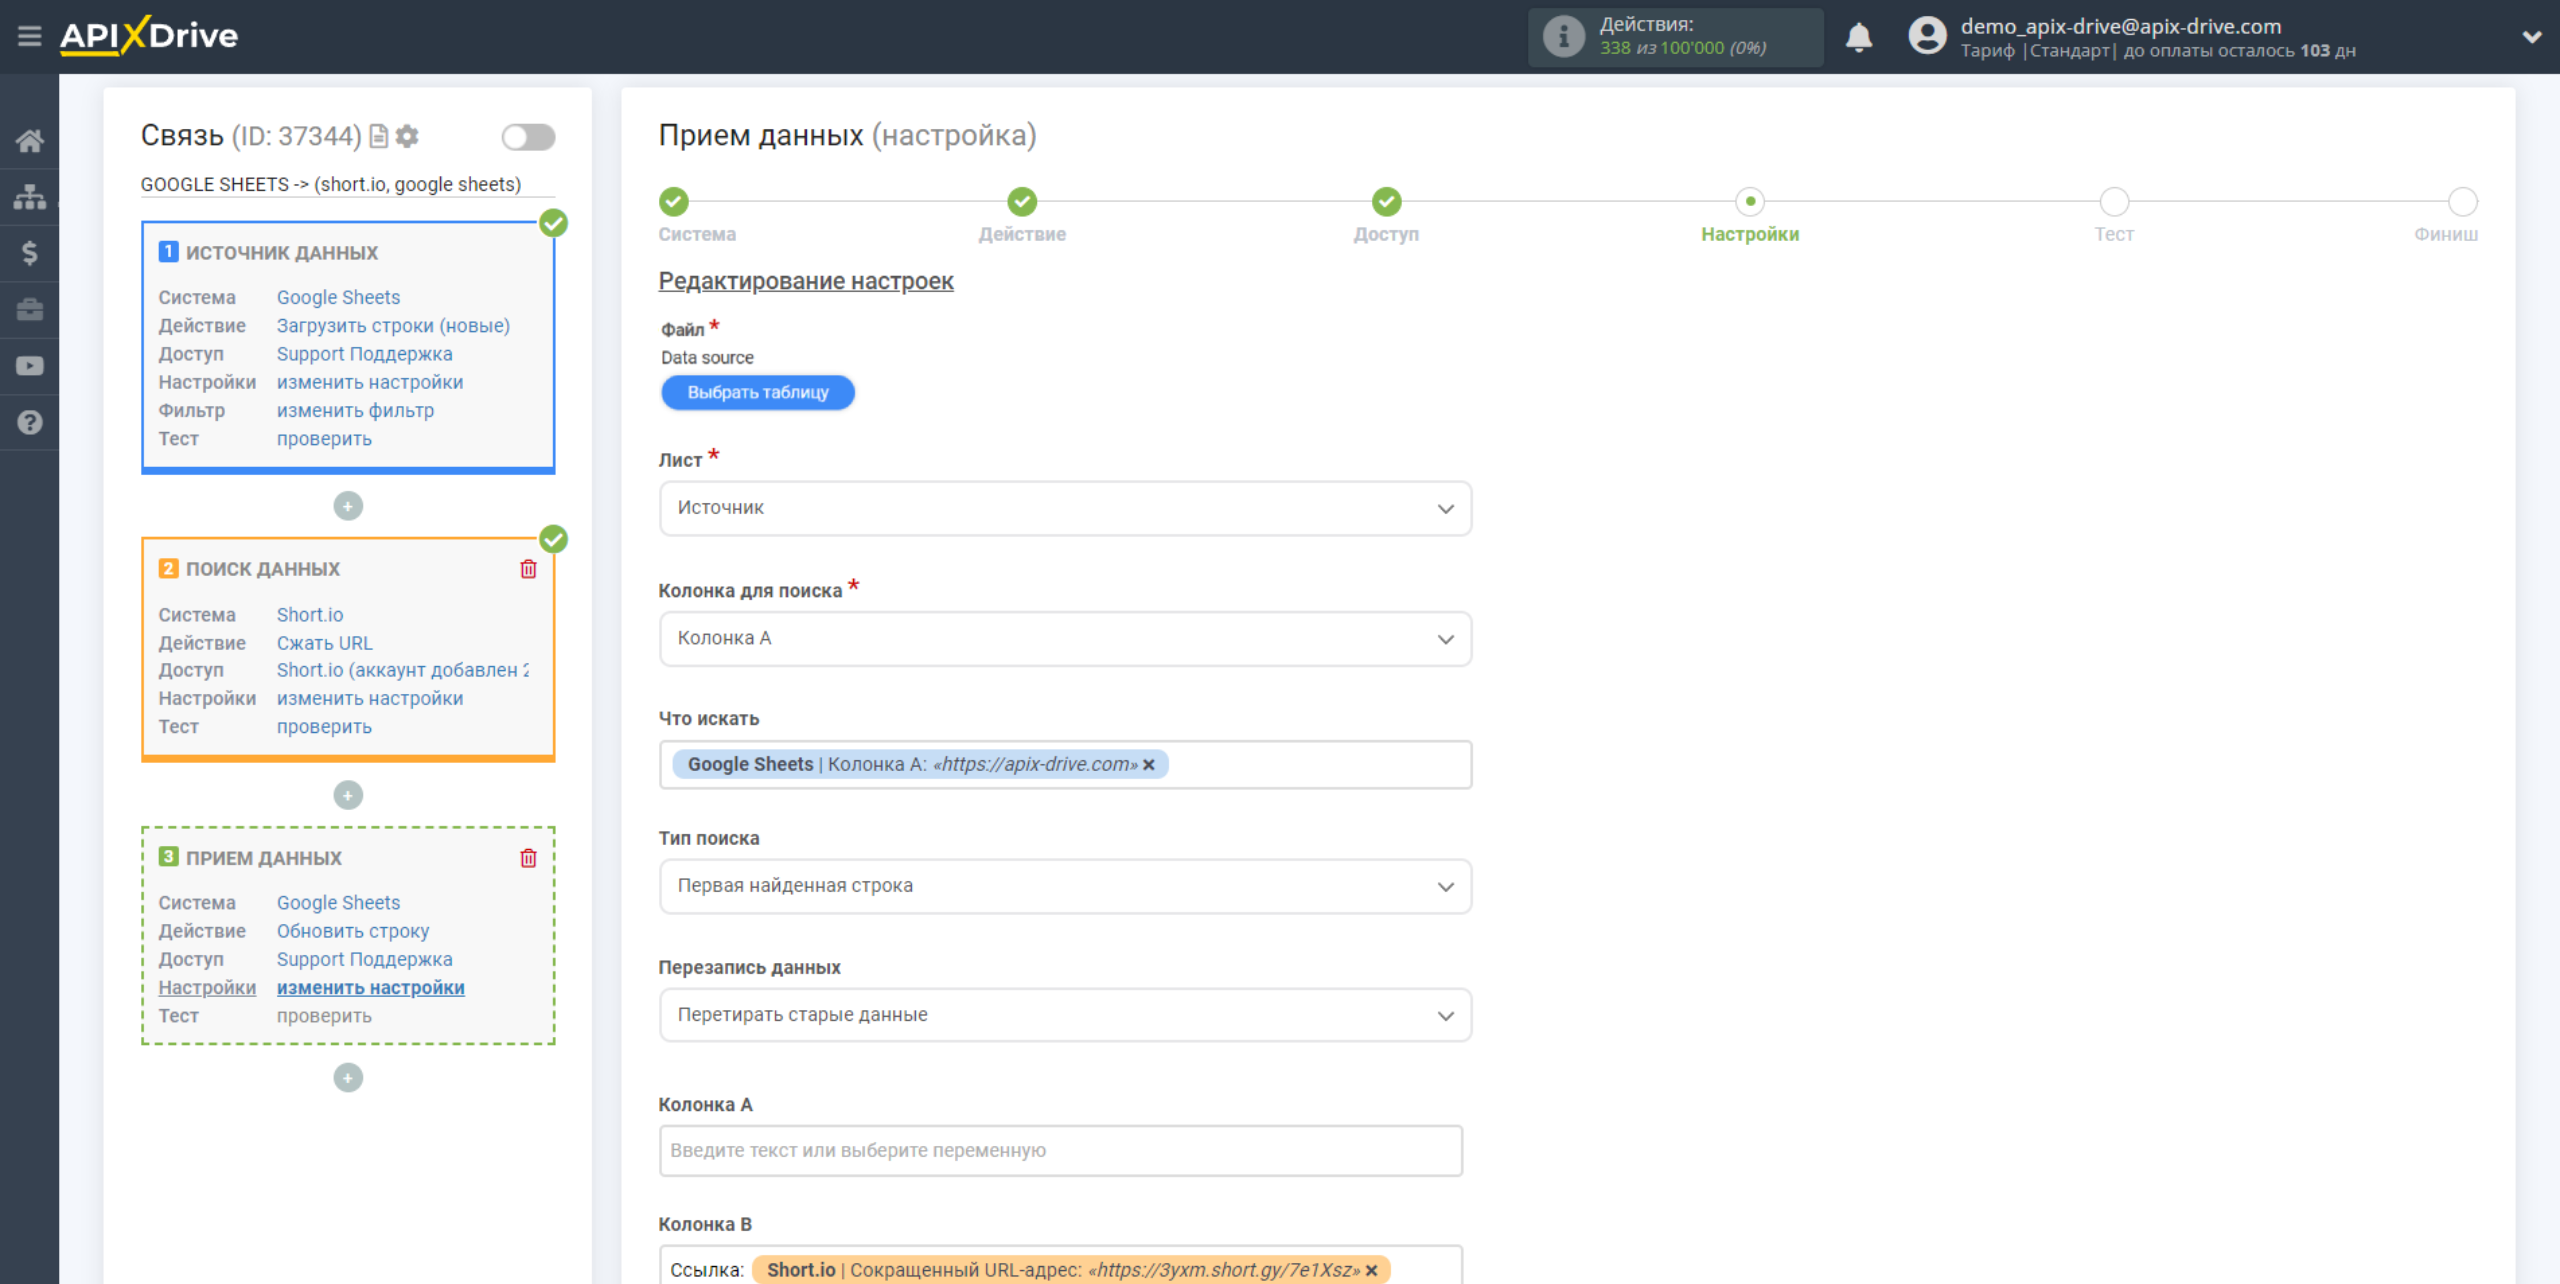Focus the Колонка A input field
Image resolution: width=2560 pixels, height=1284 pixels.
(x=1060, y=1151)
